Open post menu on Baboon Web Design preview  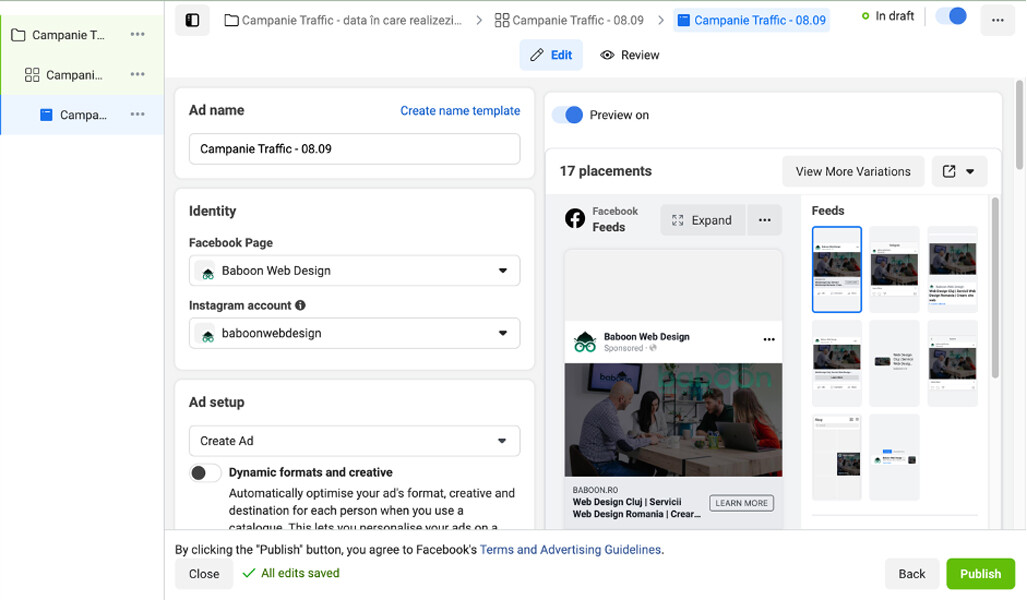(769, 340)
